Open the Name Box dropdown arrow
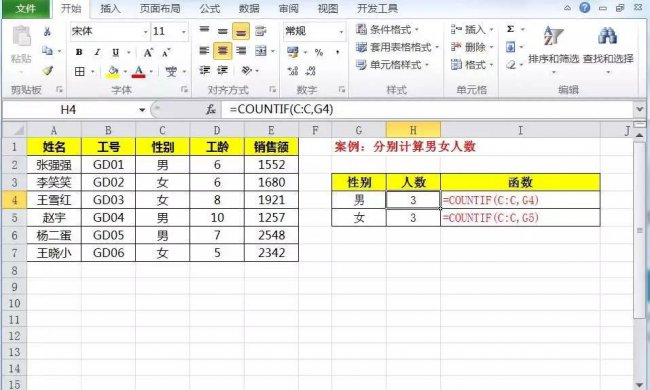 [x=142, y=110]
